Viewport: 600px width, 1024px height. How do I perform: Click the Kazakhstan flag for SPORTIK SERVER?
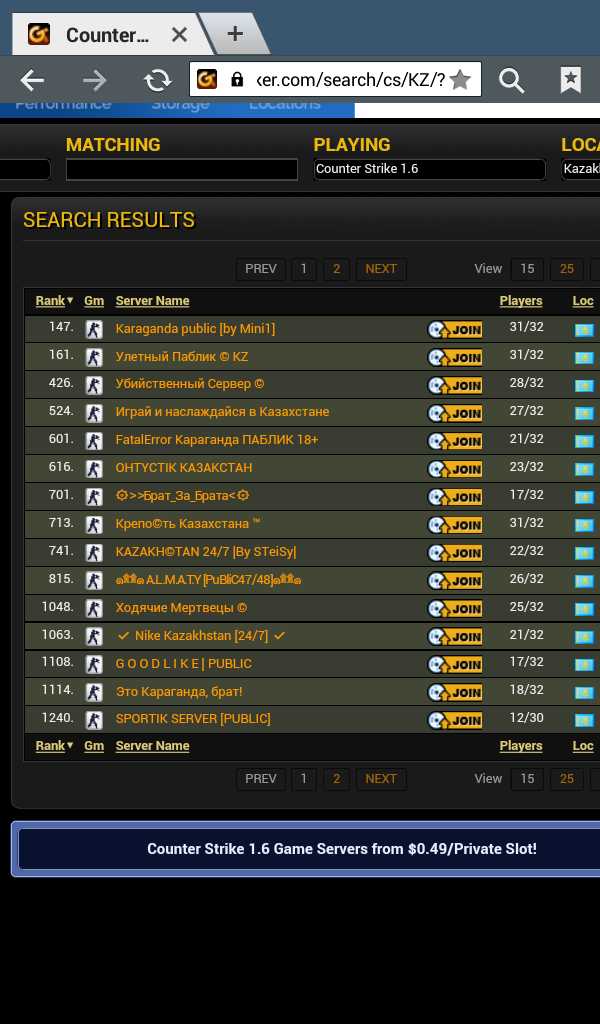coord(584,720)
